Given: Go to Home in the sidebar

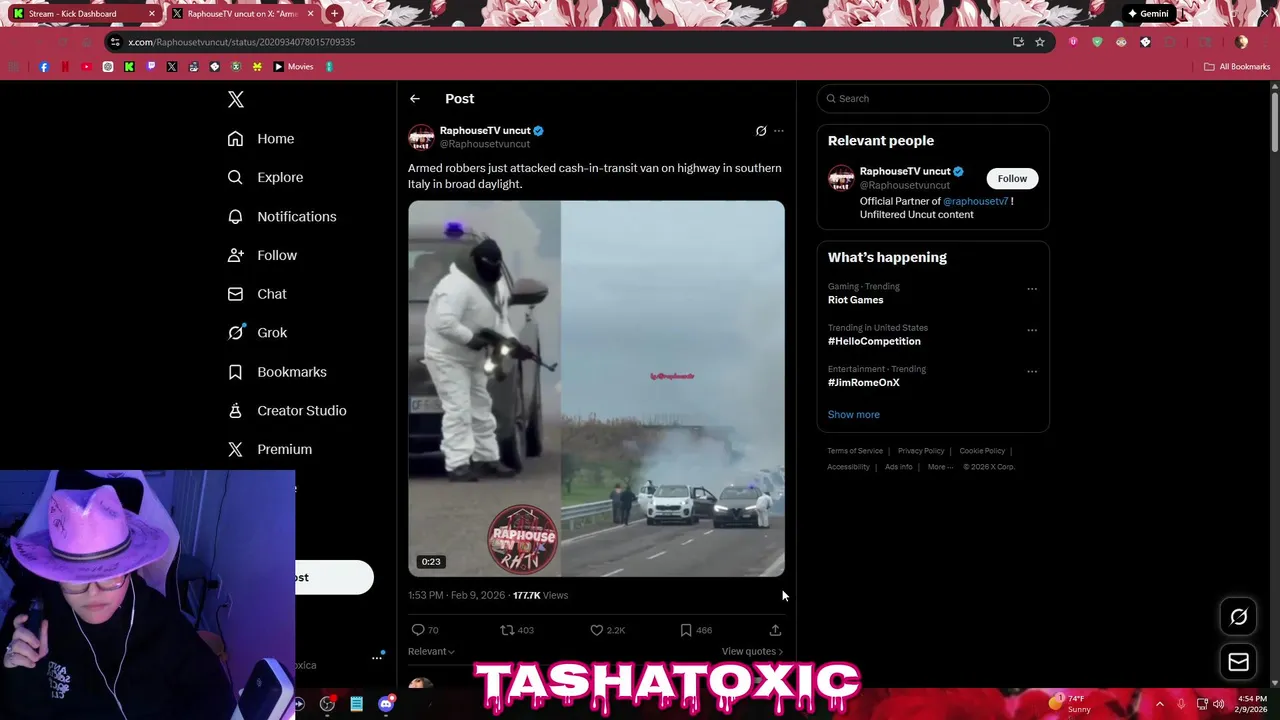Looking at the screenshot, I should pyautogui.click(x=261, y=139).
